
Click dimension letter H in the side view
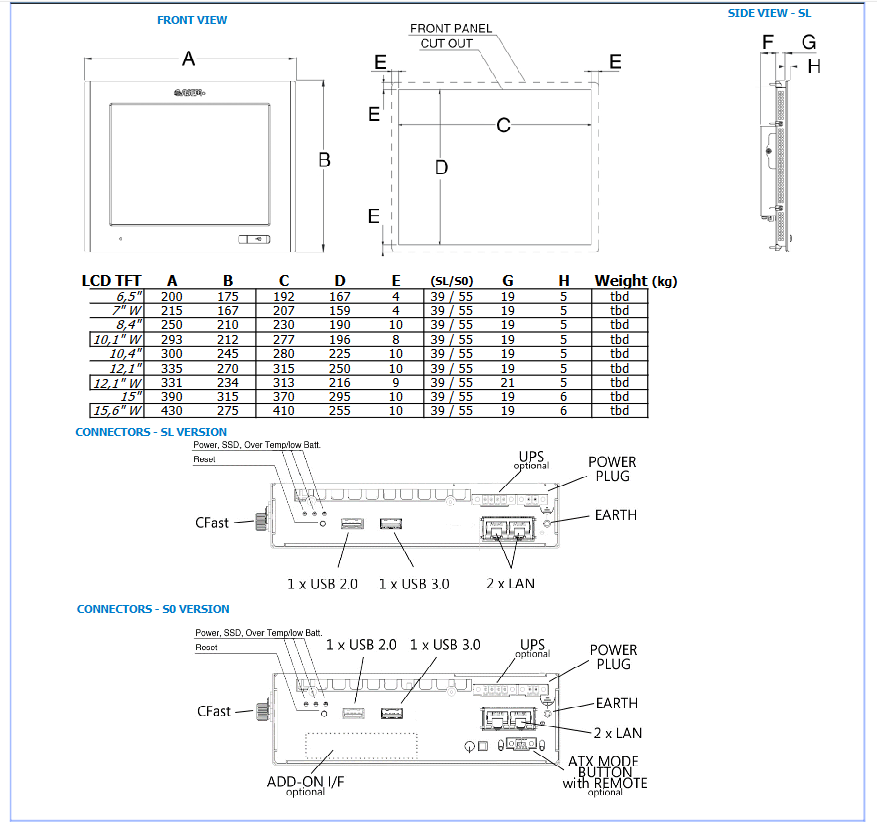814,67
